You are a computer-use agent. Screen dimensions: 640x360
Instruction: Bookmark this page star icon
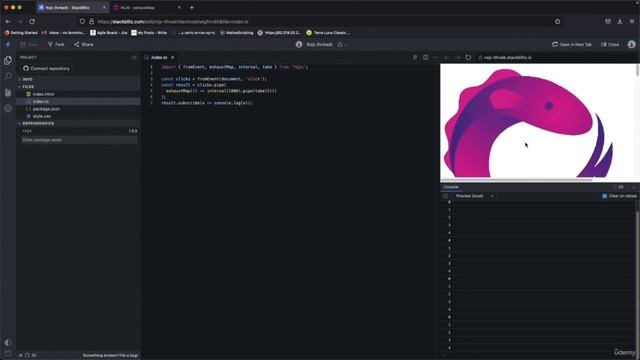click(558, 21)
